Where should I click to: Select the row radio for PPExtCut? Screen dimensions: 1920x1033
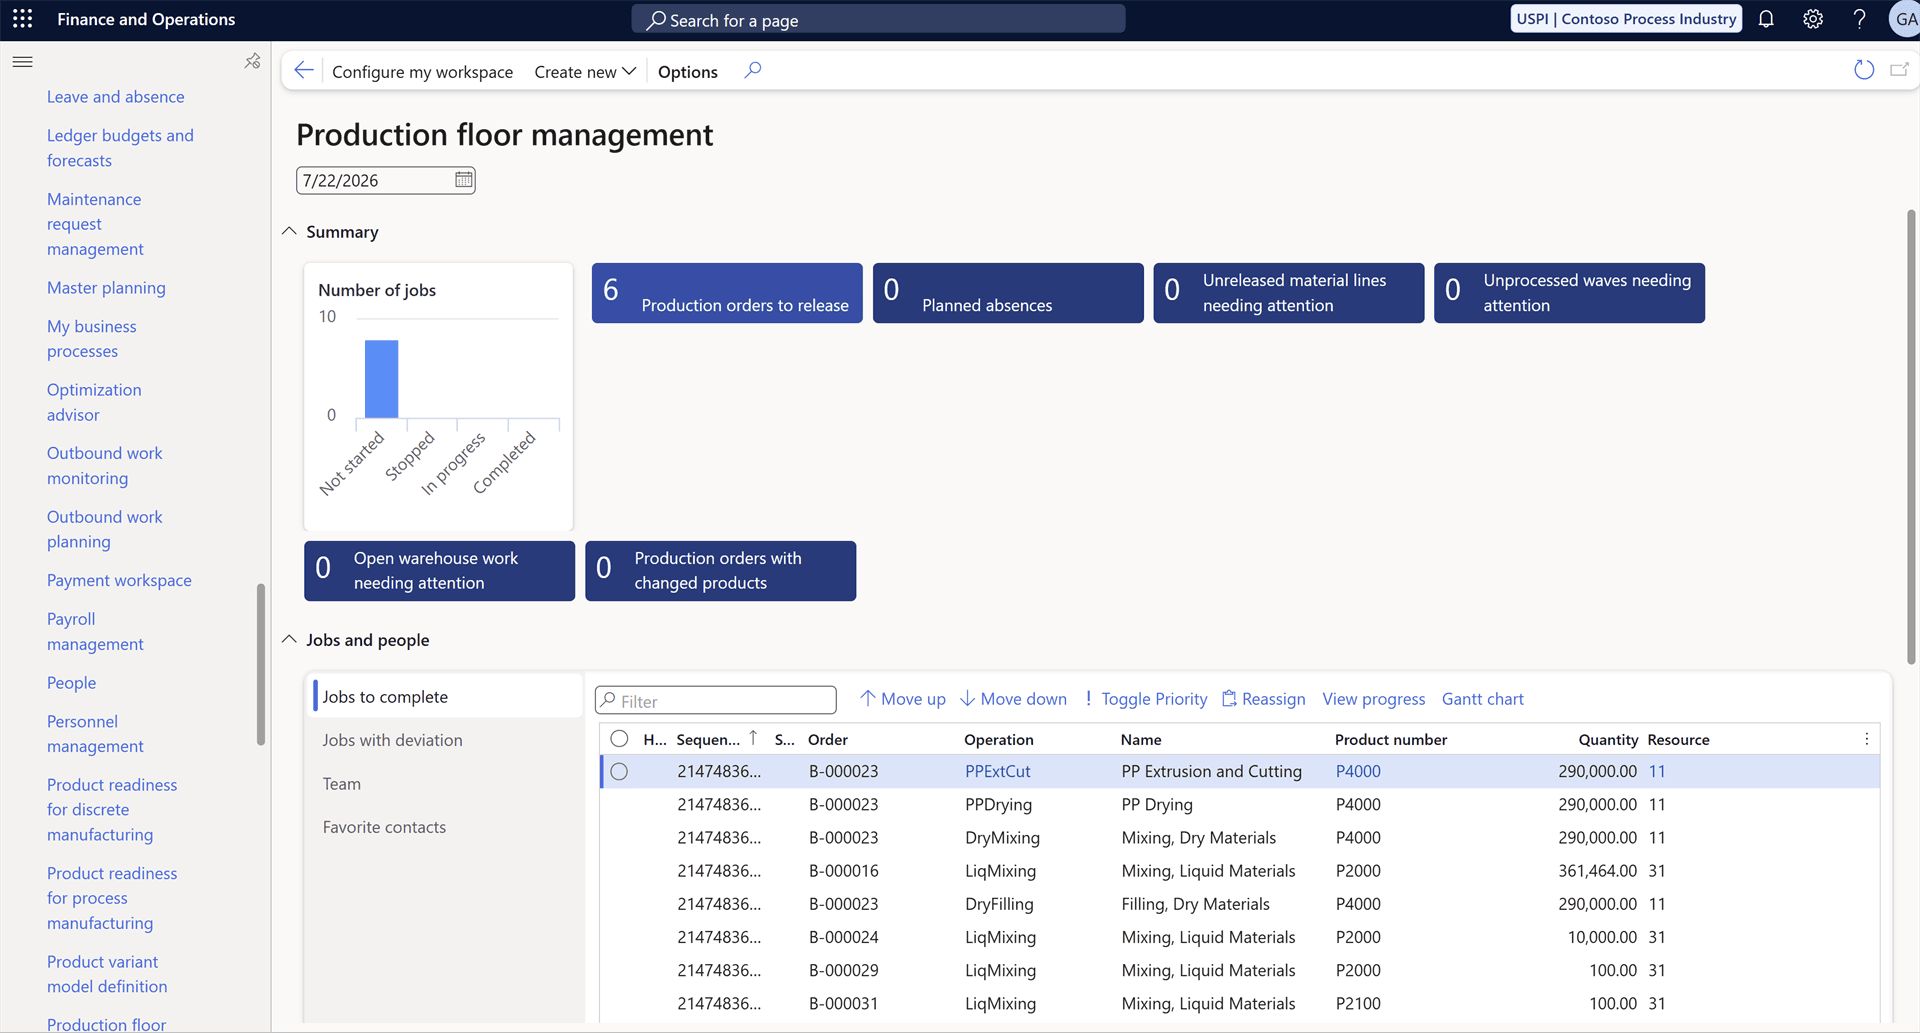coord(619,771)
